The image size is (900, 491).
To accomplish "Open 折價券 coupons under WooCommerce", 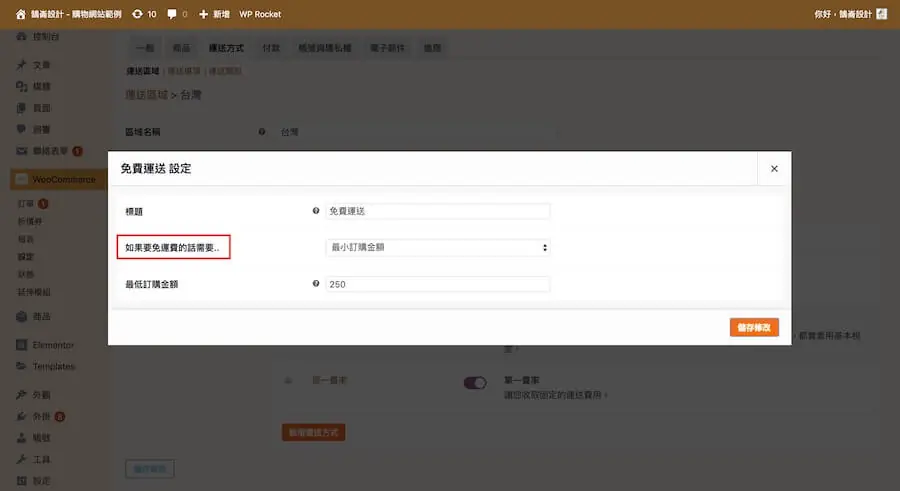I will click(x=30, y=221).
